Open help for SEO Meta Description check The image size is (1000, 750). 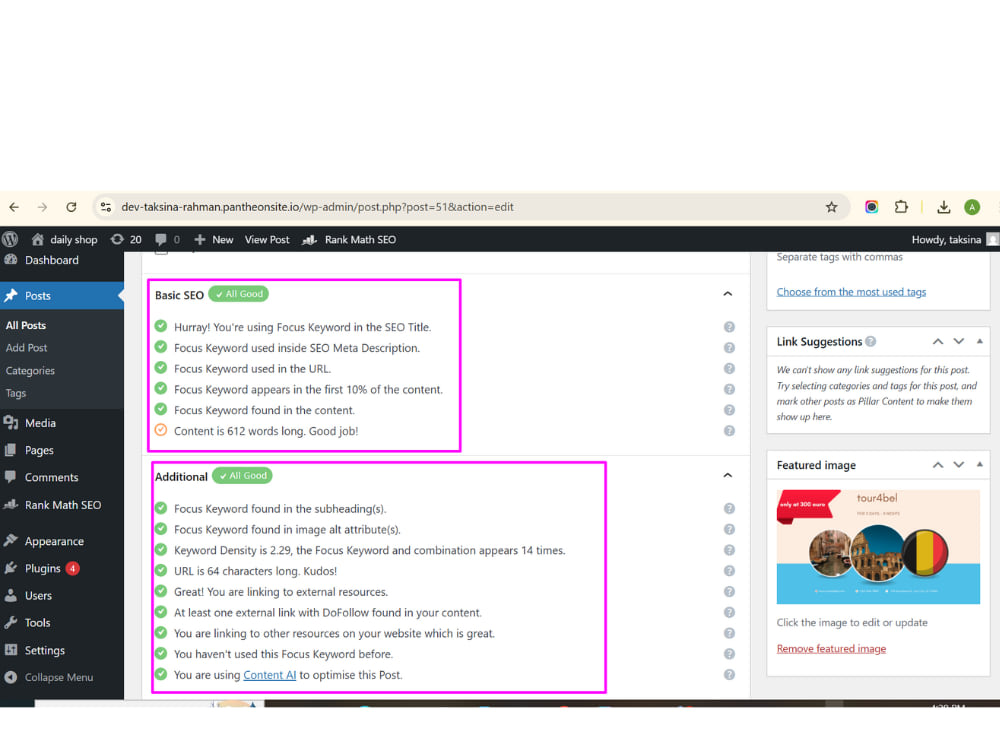[729, 348]
